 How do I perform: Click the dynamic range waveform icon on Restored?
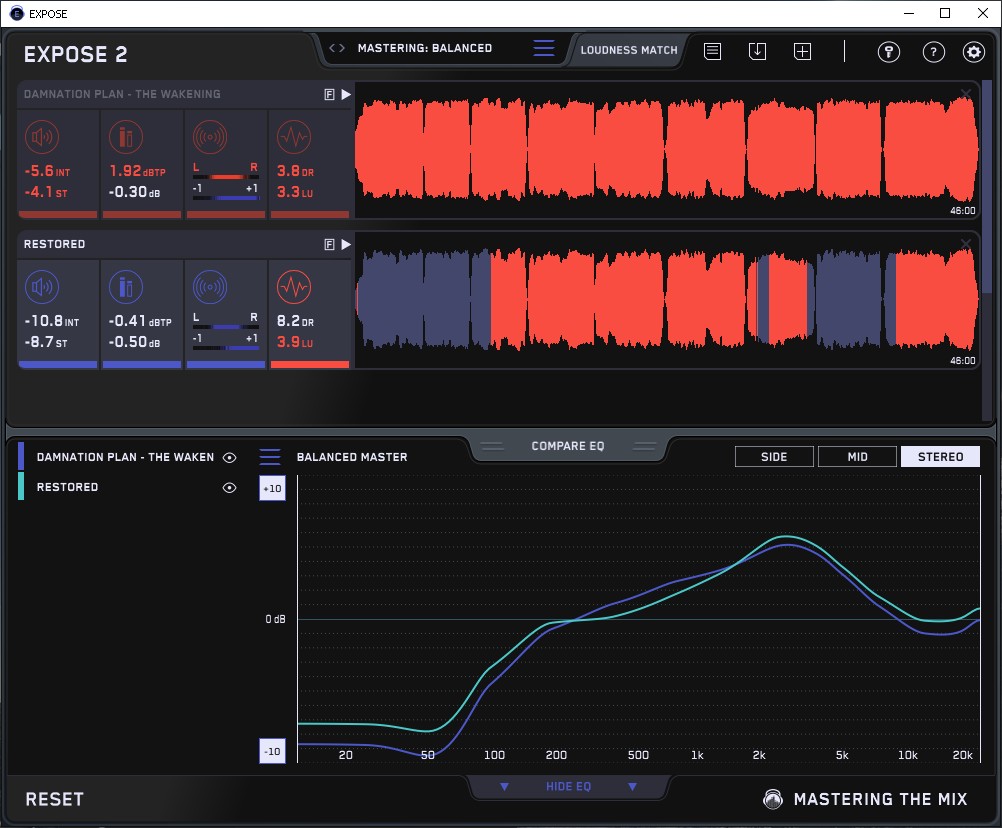click(x=293, y=288)
